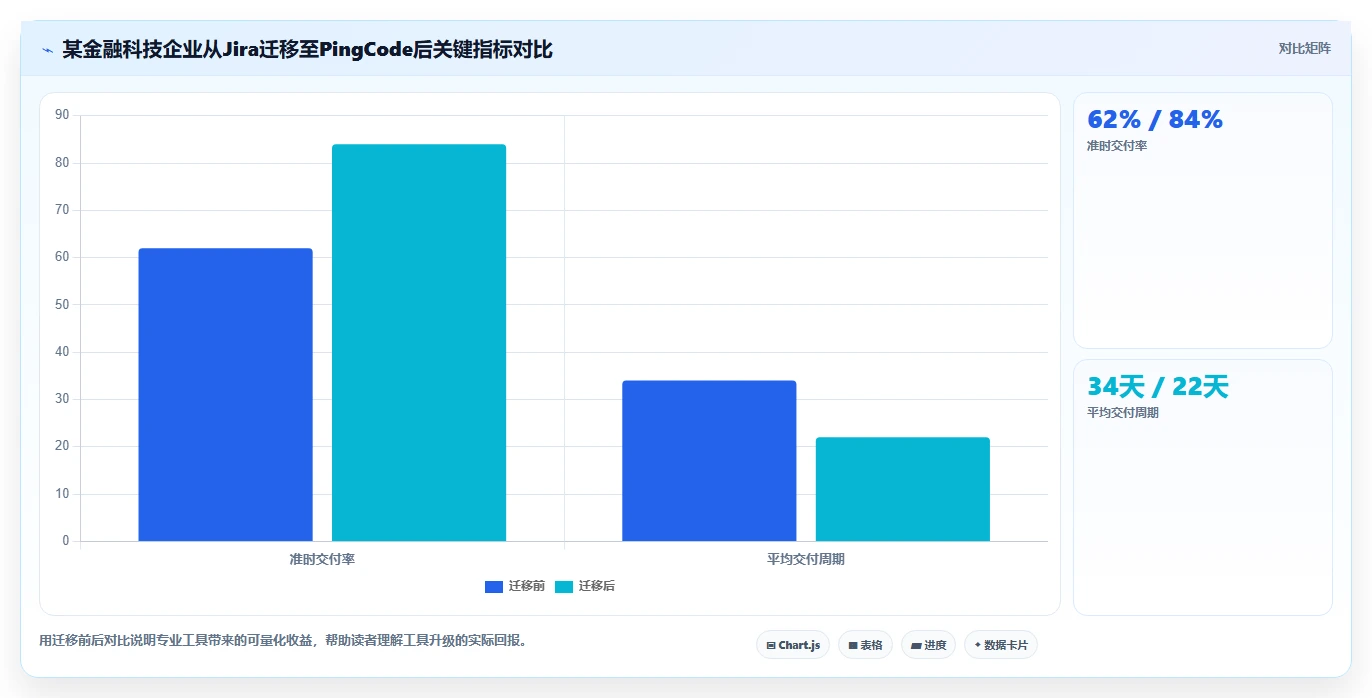This screenshot has height=698, width=1372.
Task: Toggle the 迁移后 legend entry
Action: tap(585, 586)
